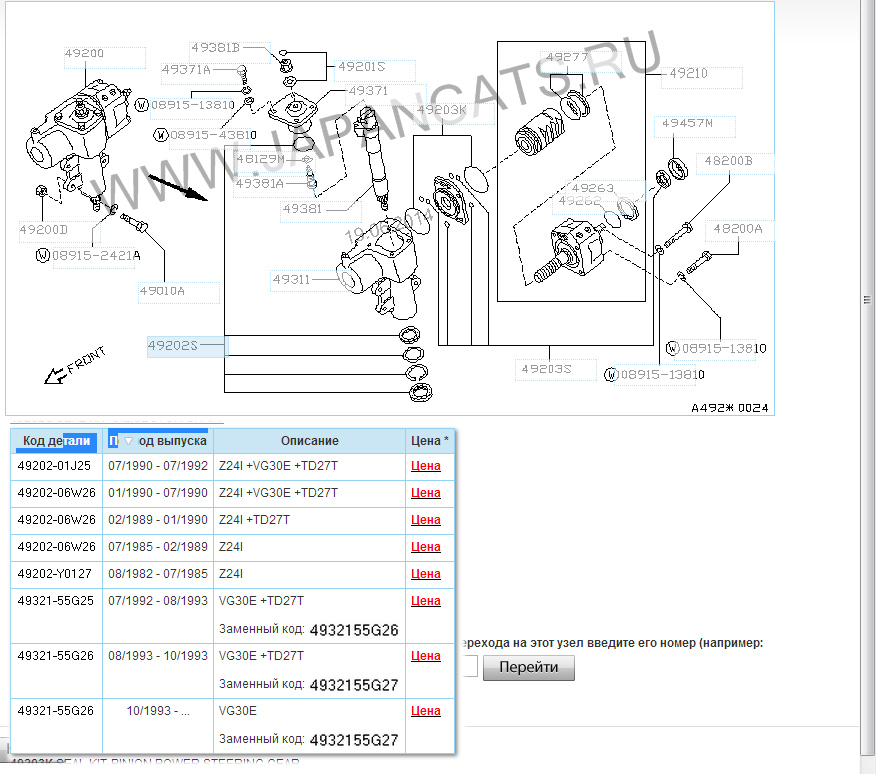This screenshot has height=774, width=876.
Task: Click the date cell 07/1990 - 07/1992
Action: pyautogui.click(x=158, y=466)
